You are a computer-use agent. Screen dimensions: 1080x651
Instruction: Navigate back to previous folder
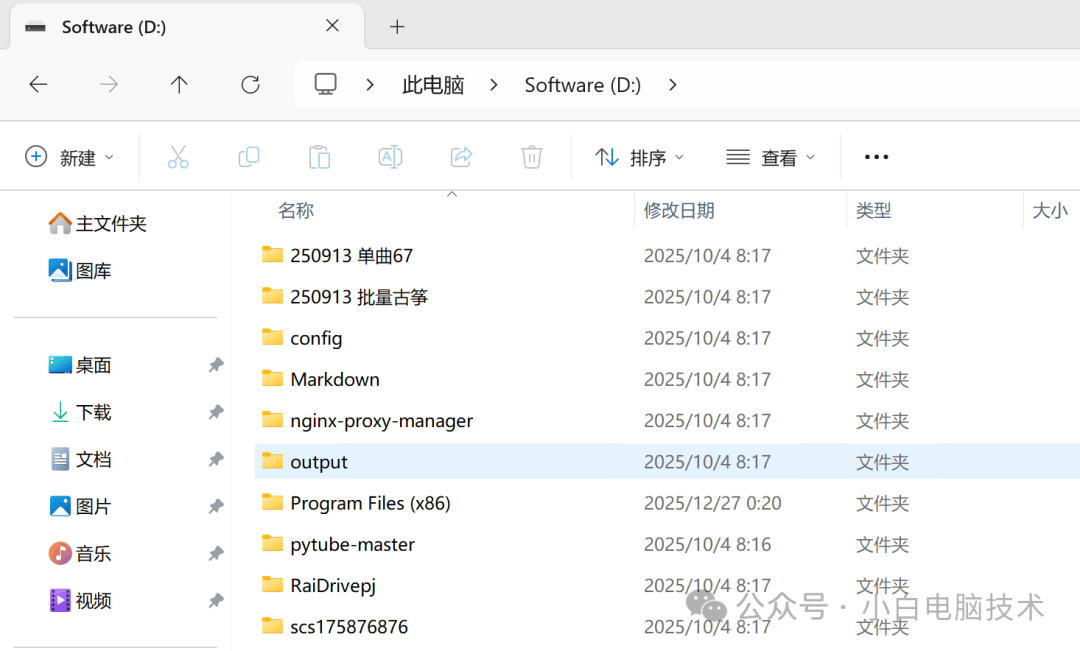(38, 85)
